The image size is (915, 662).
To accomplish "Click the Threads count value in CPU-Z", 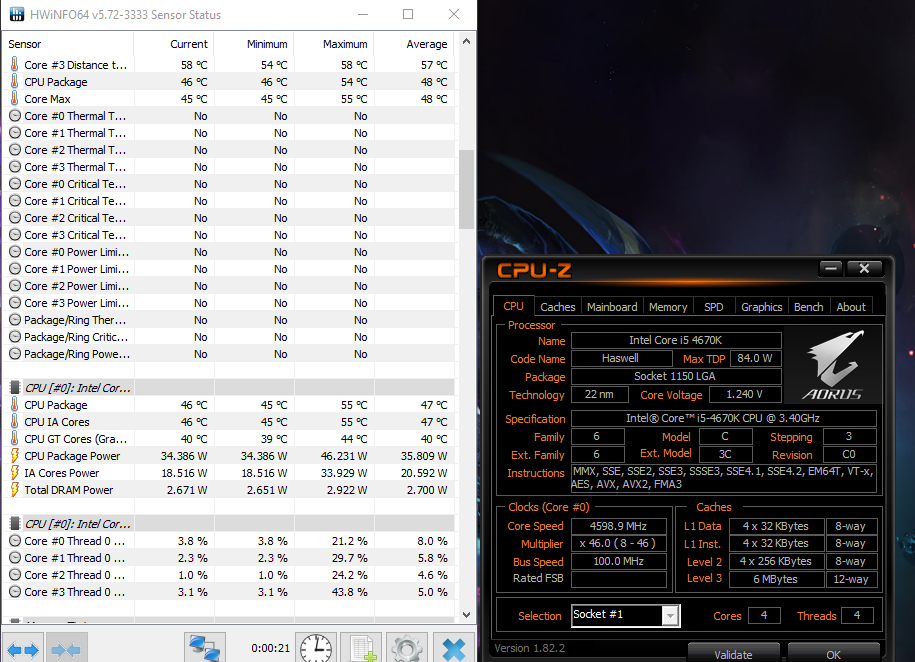I will click(857, 615).
